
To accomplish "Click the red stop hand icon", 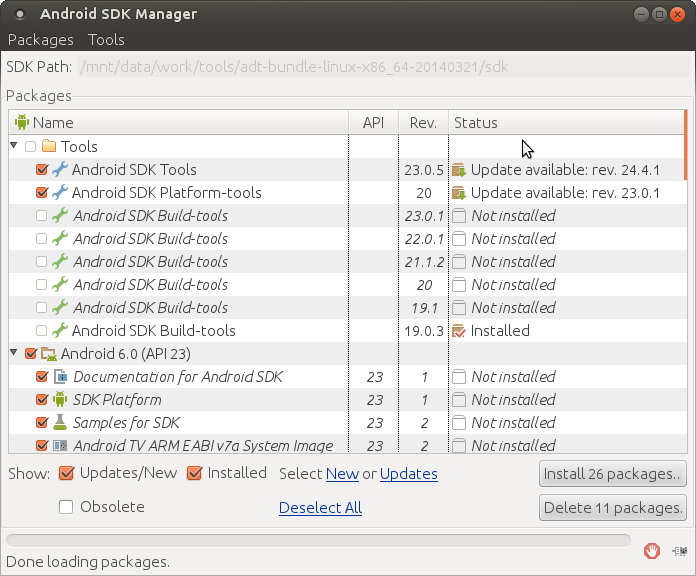I will (652, 550).
